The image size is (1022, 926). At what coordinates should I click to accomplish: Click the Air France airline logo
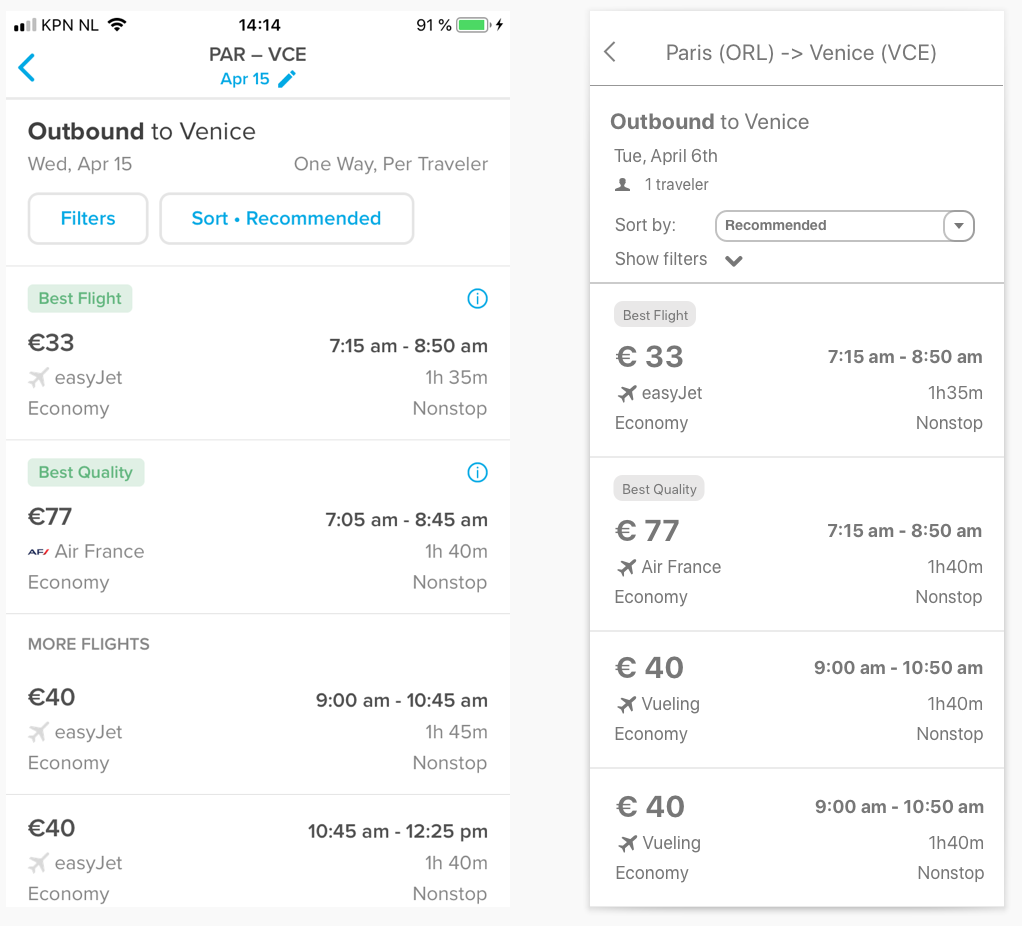(39, 551)
